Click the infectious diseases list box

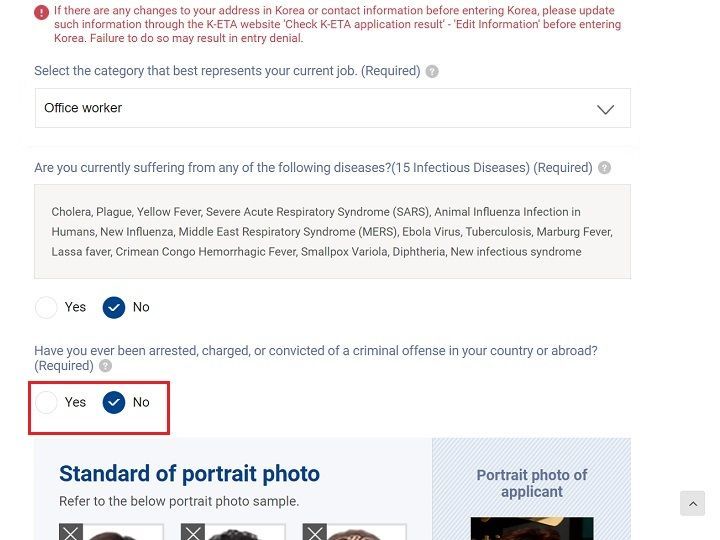(332, 231)
